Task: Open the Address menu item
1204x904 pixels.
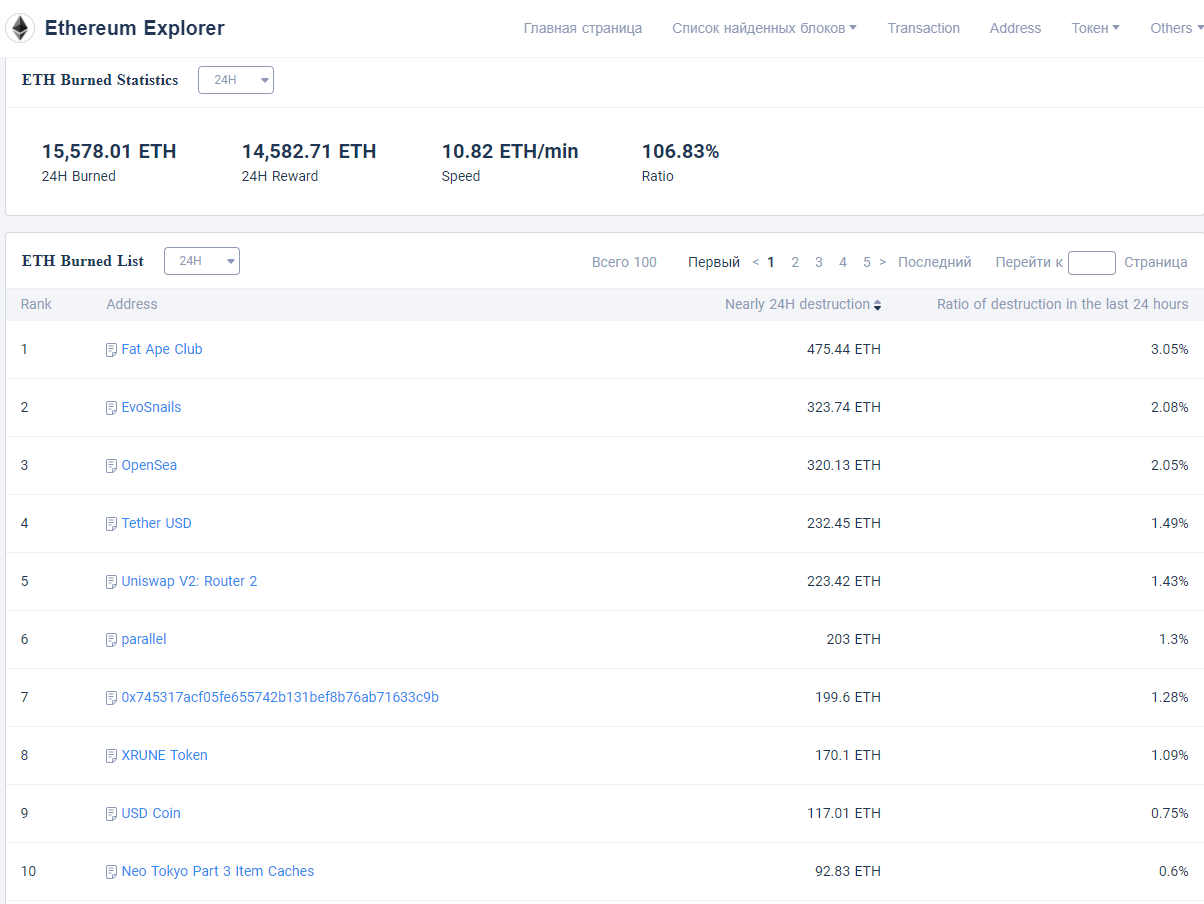Action: coord(1015,28)
